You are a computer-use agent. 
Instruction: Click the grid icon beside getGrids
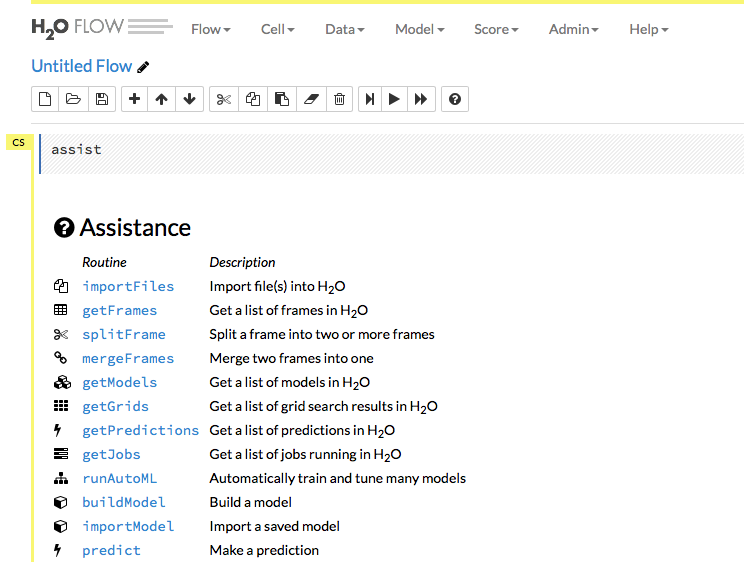61,406
